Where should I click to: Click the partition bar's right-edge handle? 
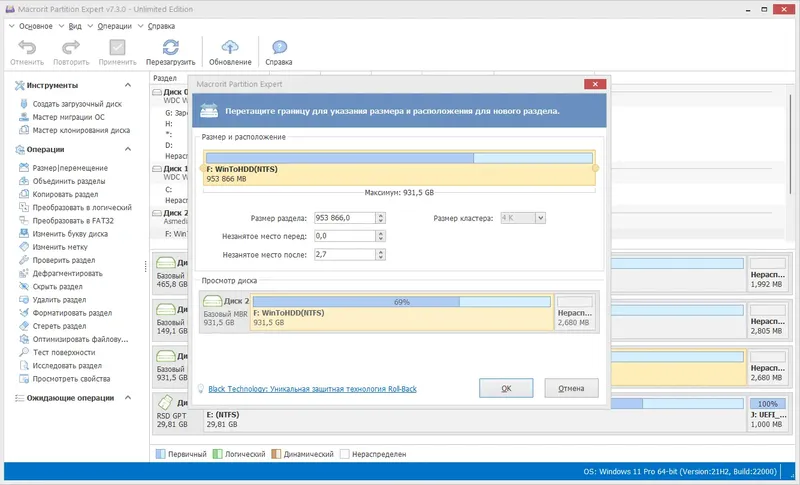pyautogui.click(x=595, y=168)
